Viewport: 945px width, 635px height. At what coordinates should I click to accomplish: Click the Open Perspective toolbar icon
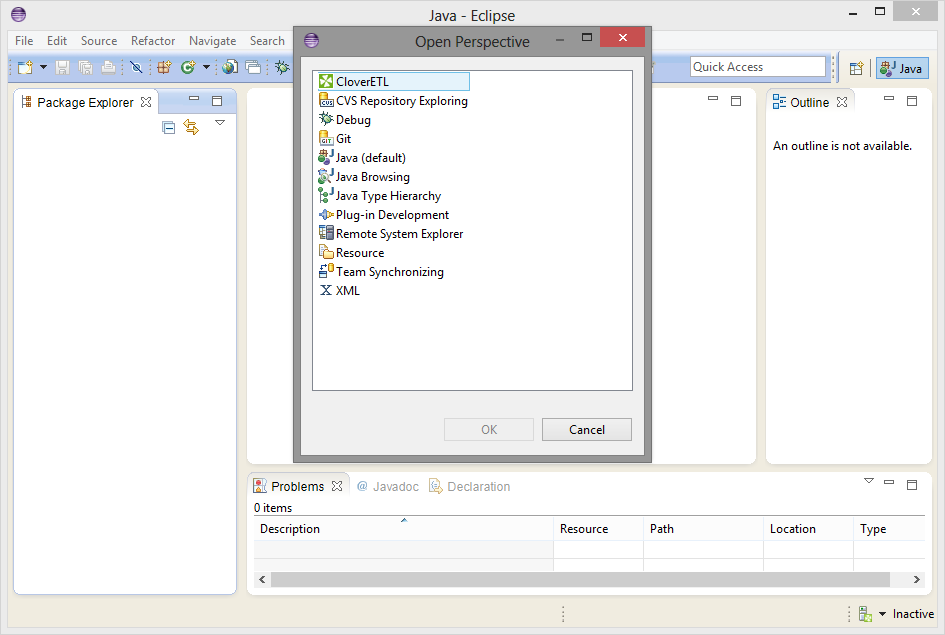tap(856, 68)
